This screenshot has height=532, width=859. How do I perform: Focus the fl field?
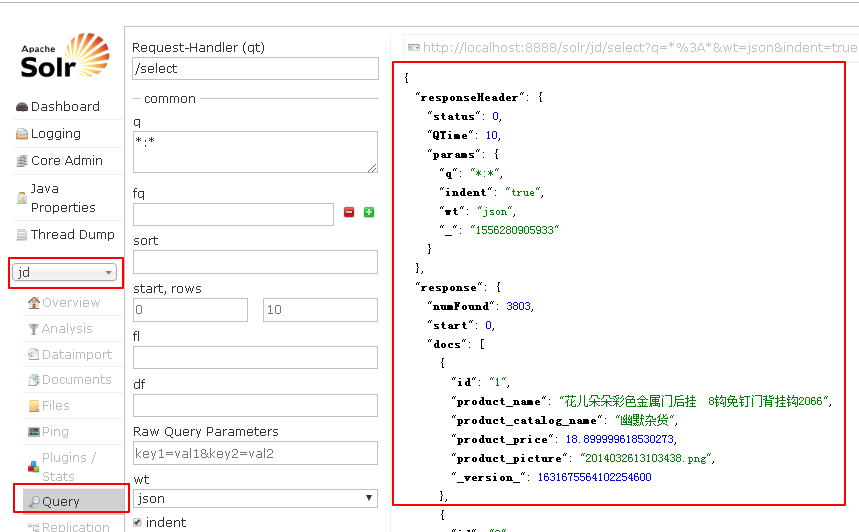(x=255, y=357)
